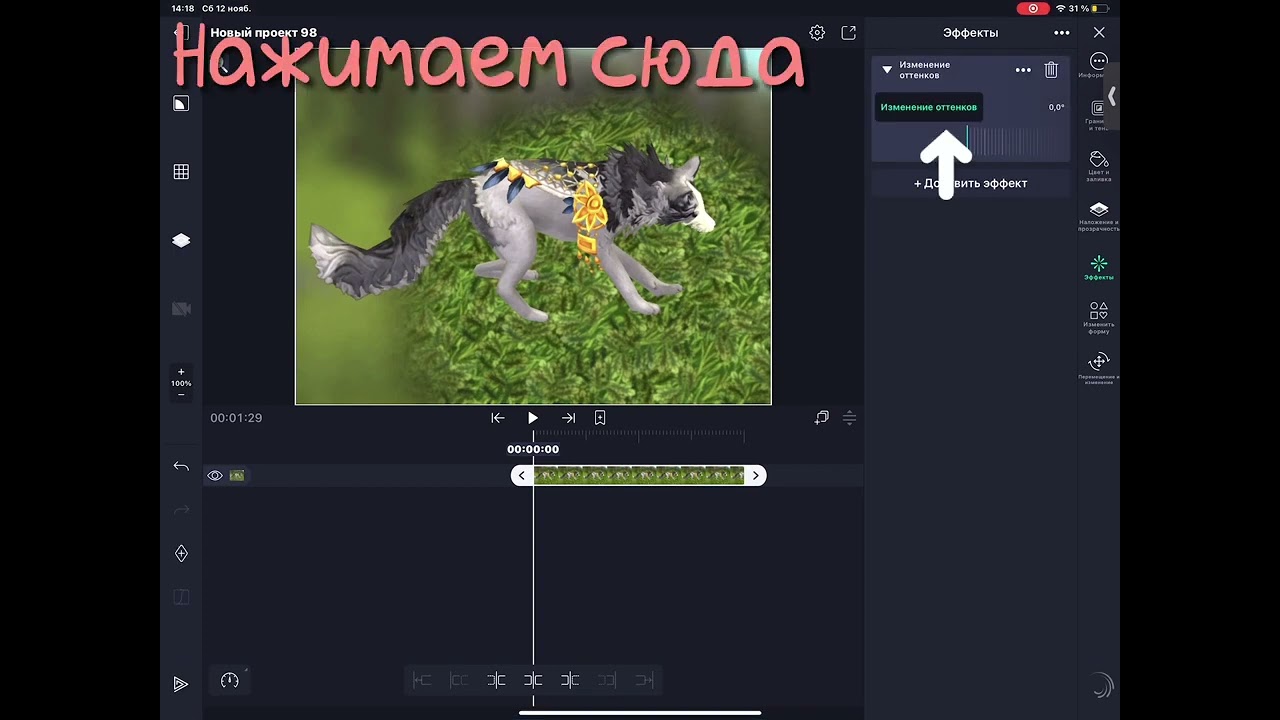Trim layer start to the playhead

click(x=496, y=681)
